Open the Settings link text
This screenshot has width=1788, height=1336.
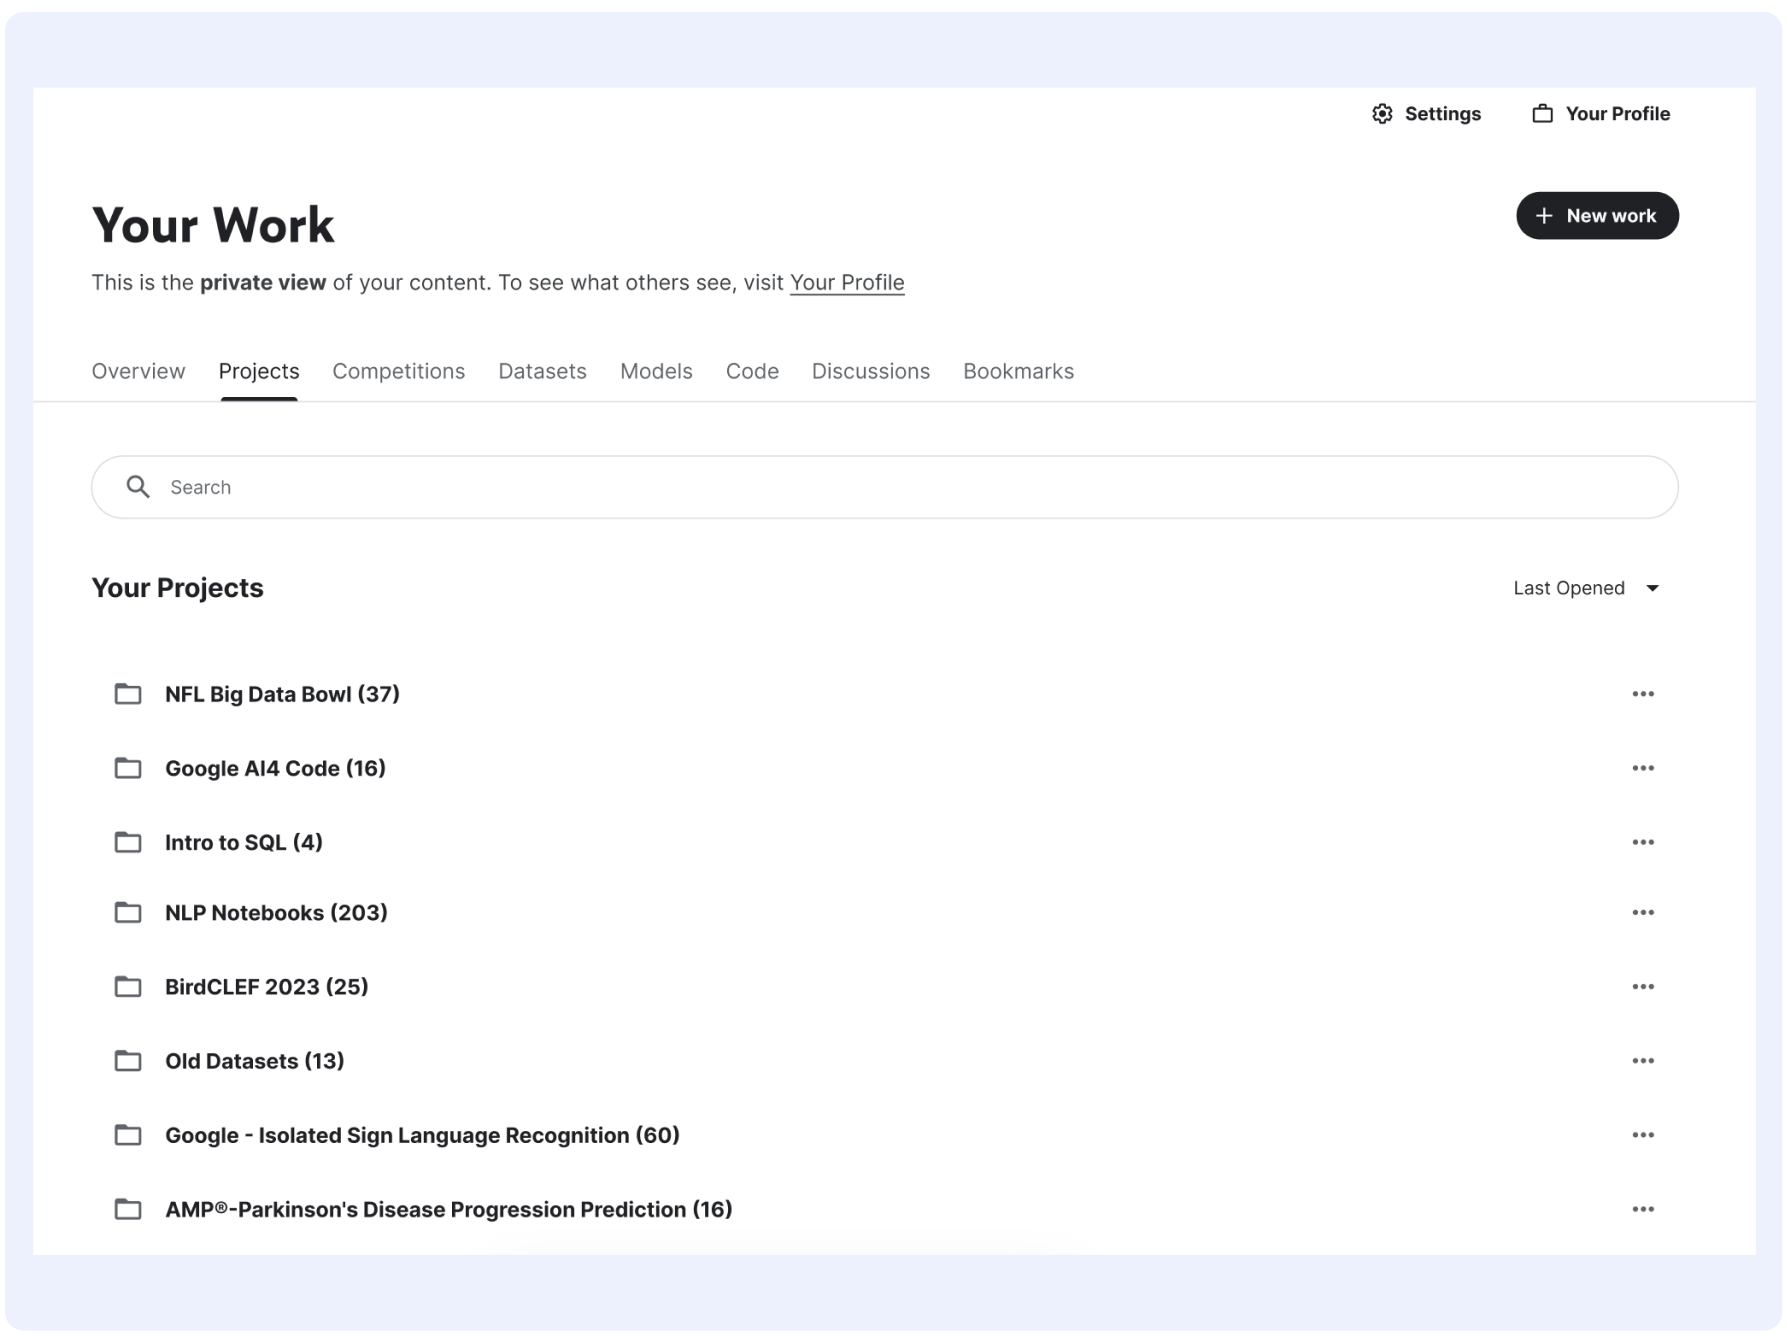(1442, 114)
